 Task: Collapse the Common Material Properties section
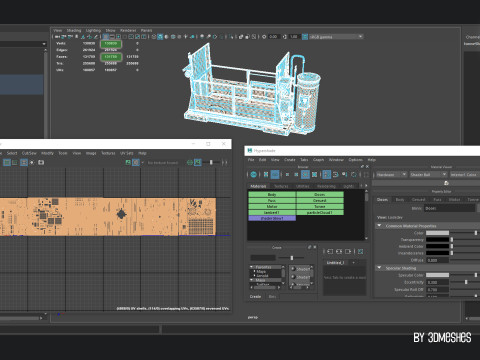[x=379, y=226]
